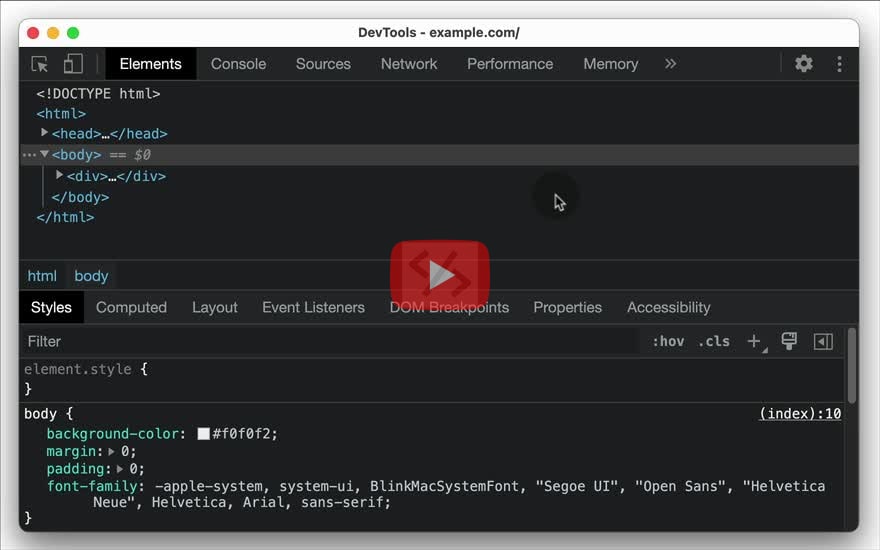
Task: Click the red play video button
Action: pyautogui.click(x=440, y=274)
